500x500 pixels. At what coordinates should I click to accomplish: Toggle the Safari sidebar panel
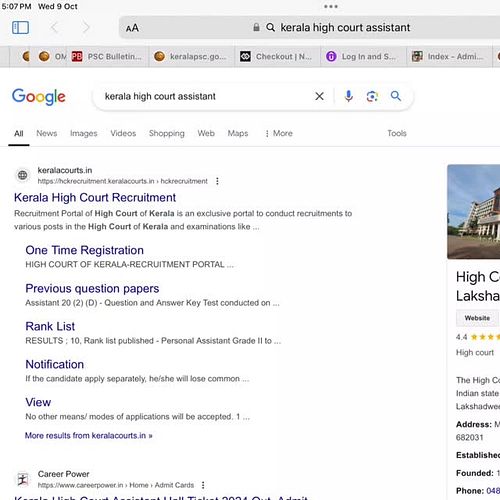coord(20,28)
